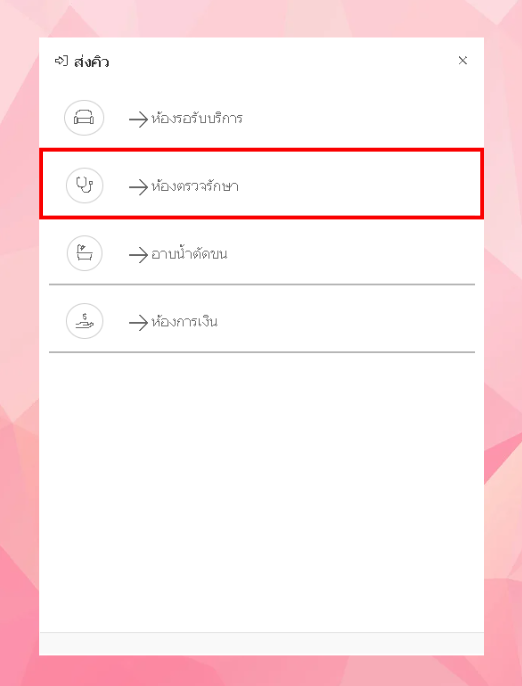
Task: Select ห้องรอรับบริการ label
Action: point(196,118)
